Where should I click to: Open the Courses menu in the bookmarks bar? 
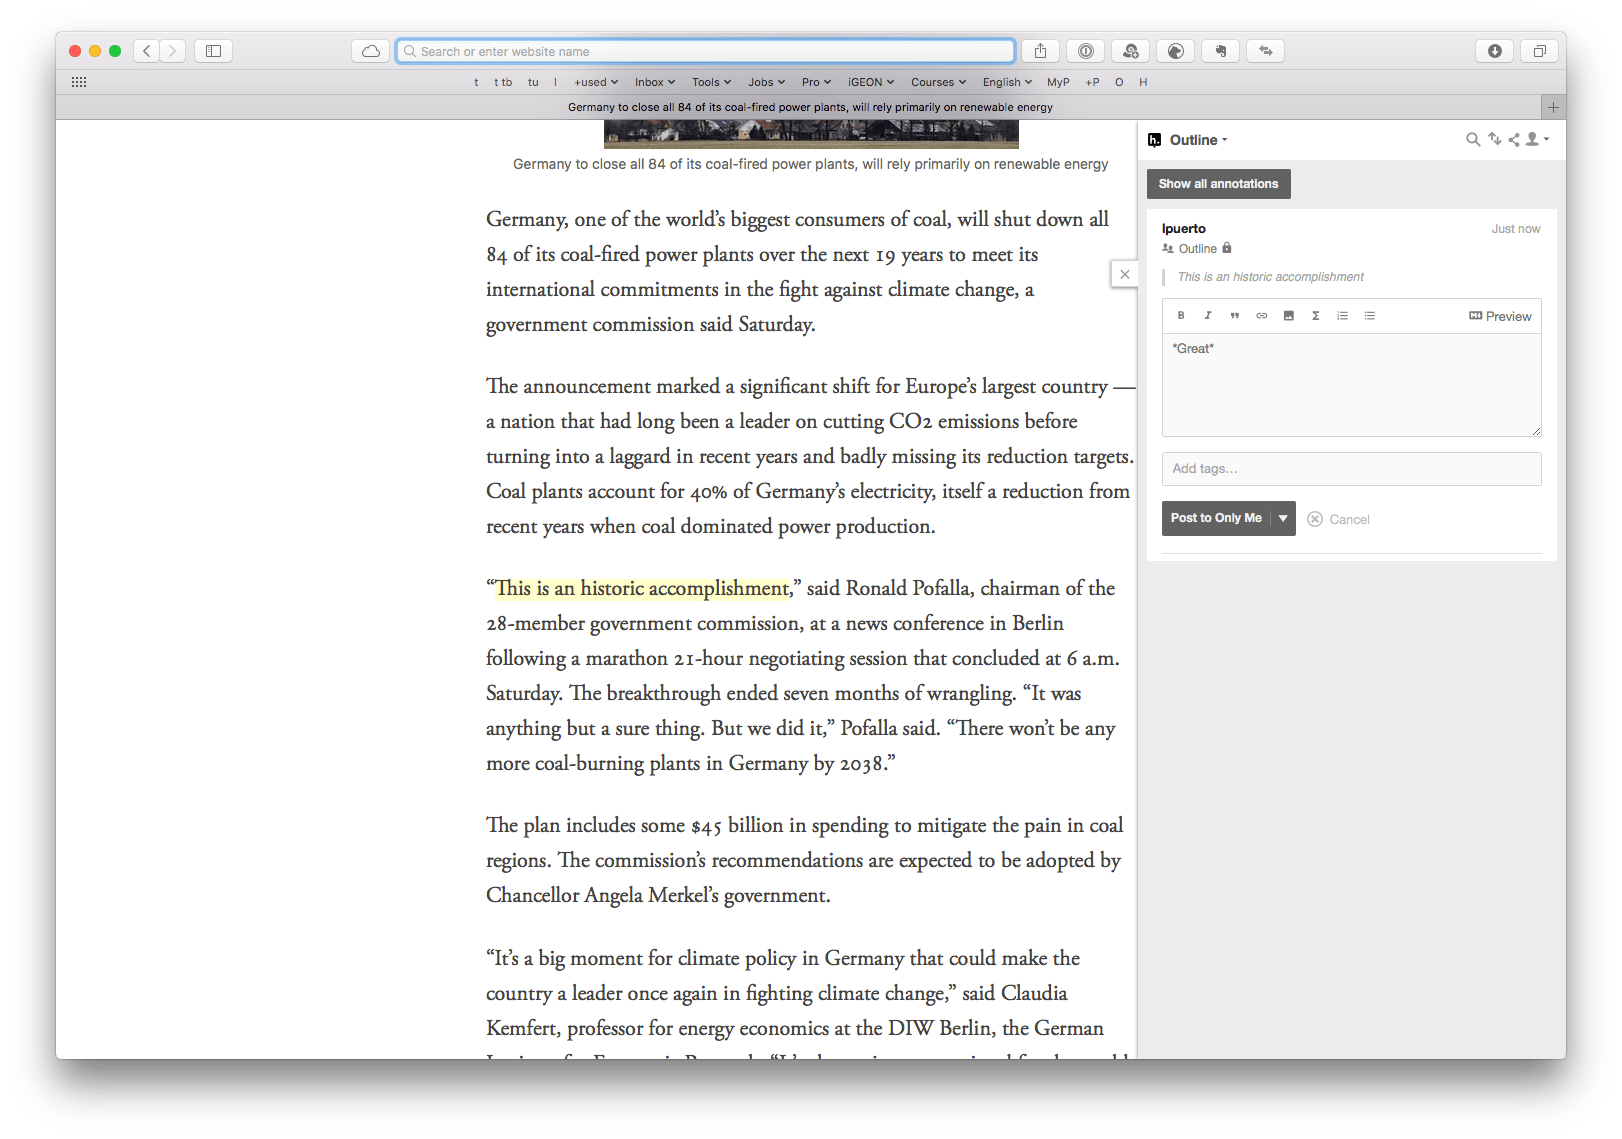(x=936, y=82)
